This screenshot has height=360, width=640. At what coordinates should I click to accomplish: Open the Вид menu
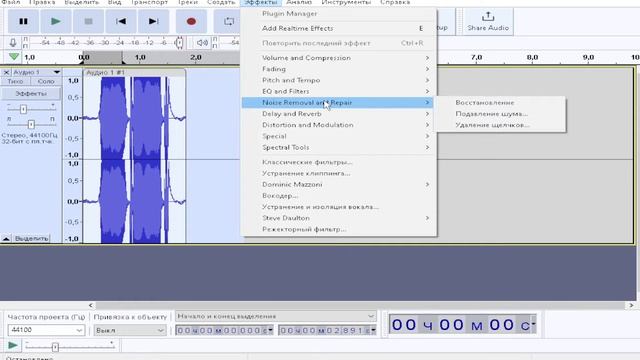click(x=114, y=2)
